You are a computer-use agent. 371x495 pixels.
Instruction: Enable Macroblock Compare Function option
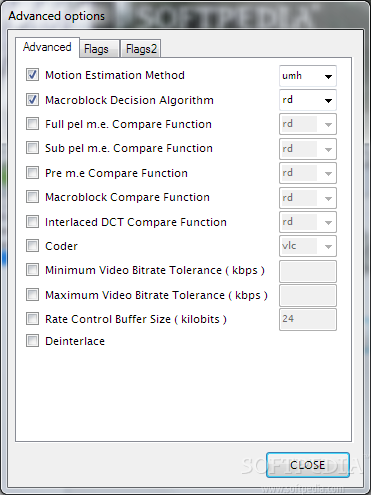tap(32, 197)
